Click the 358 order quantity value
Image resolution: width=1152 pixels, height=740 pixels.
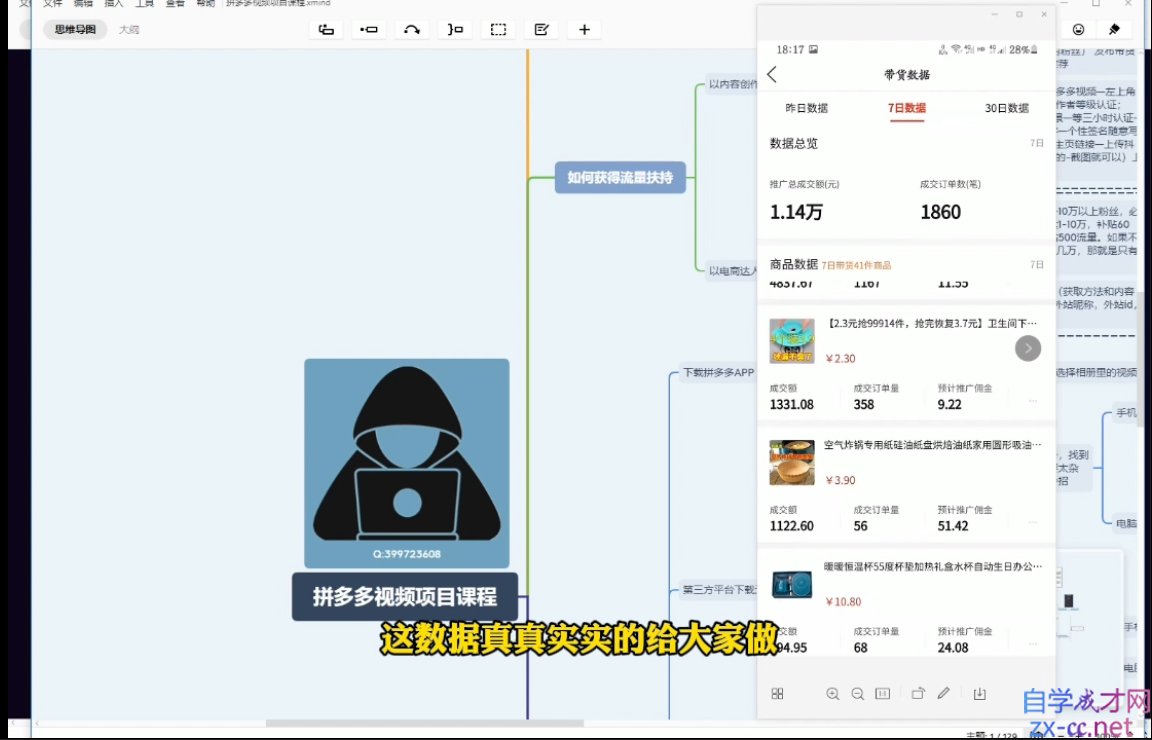pyautogui.click(x=864, y=404)
